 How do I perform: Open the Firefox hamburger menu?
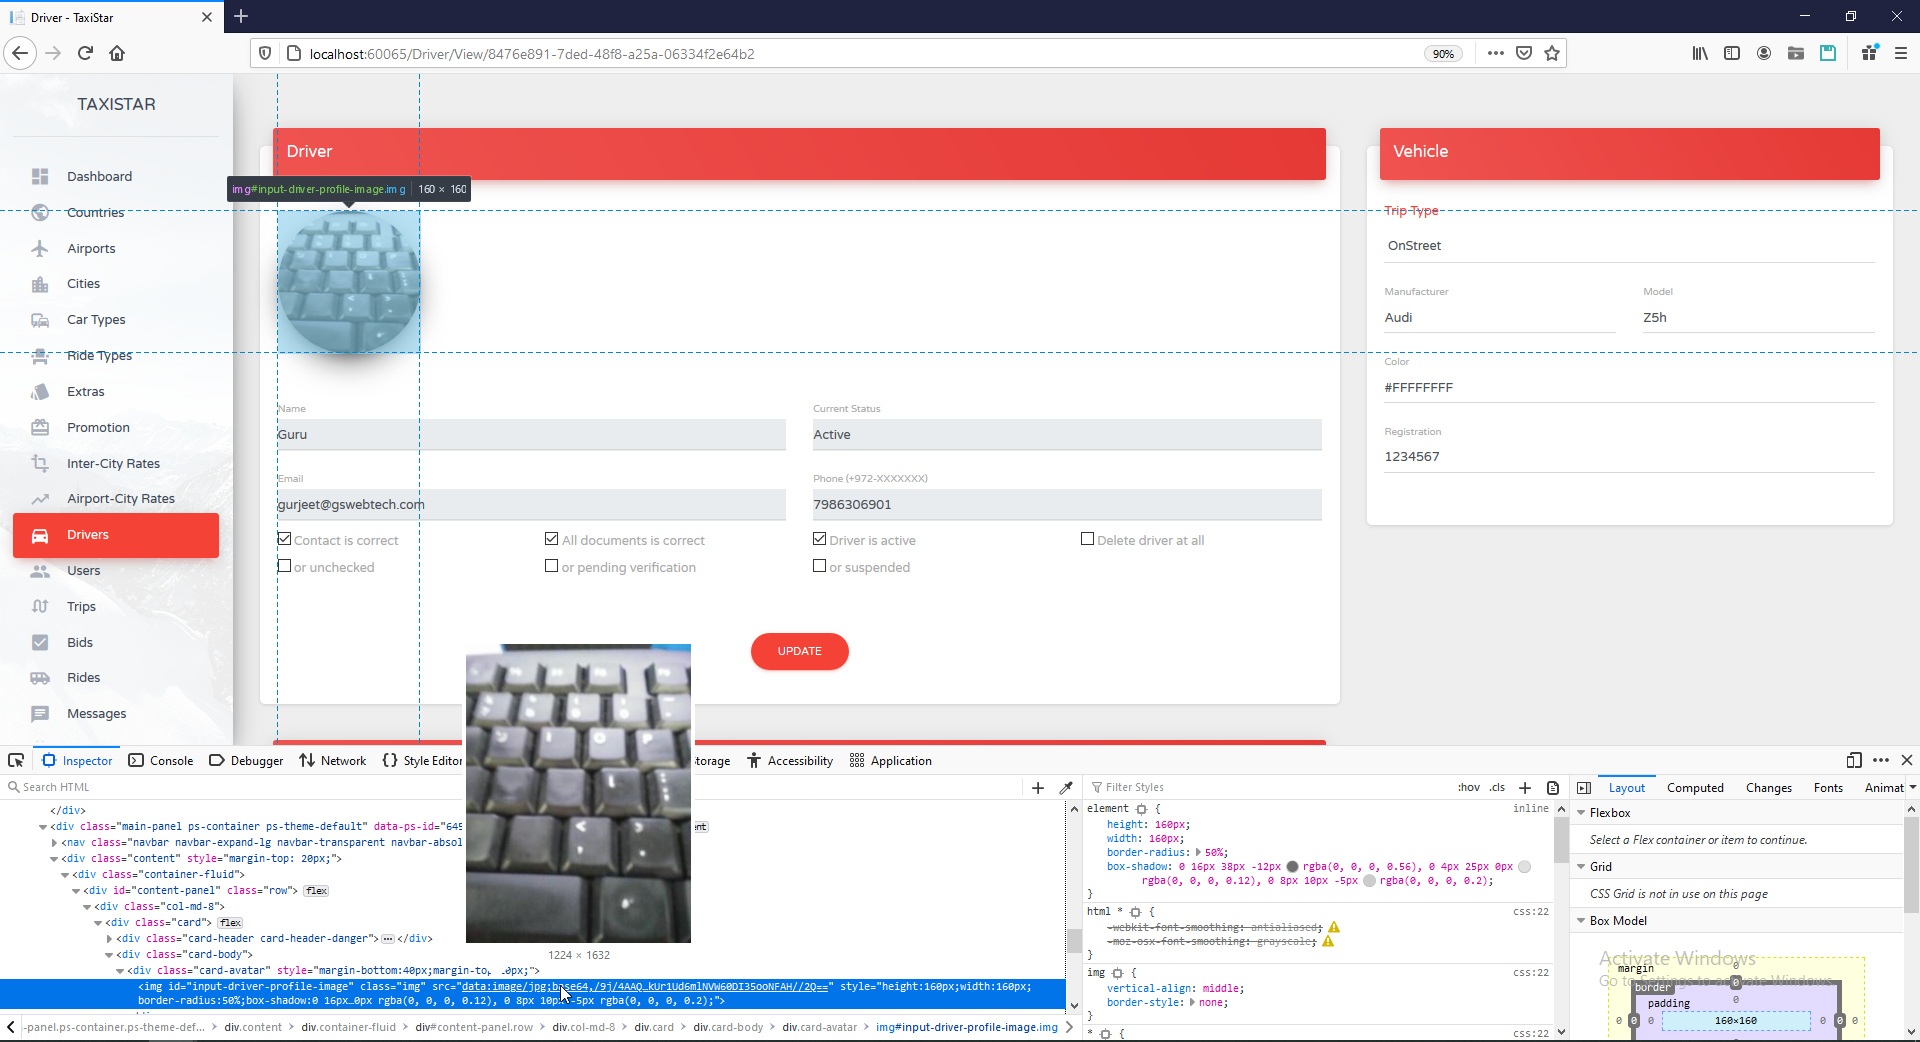point(1901,54)
